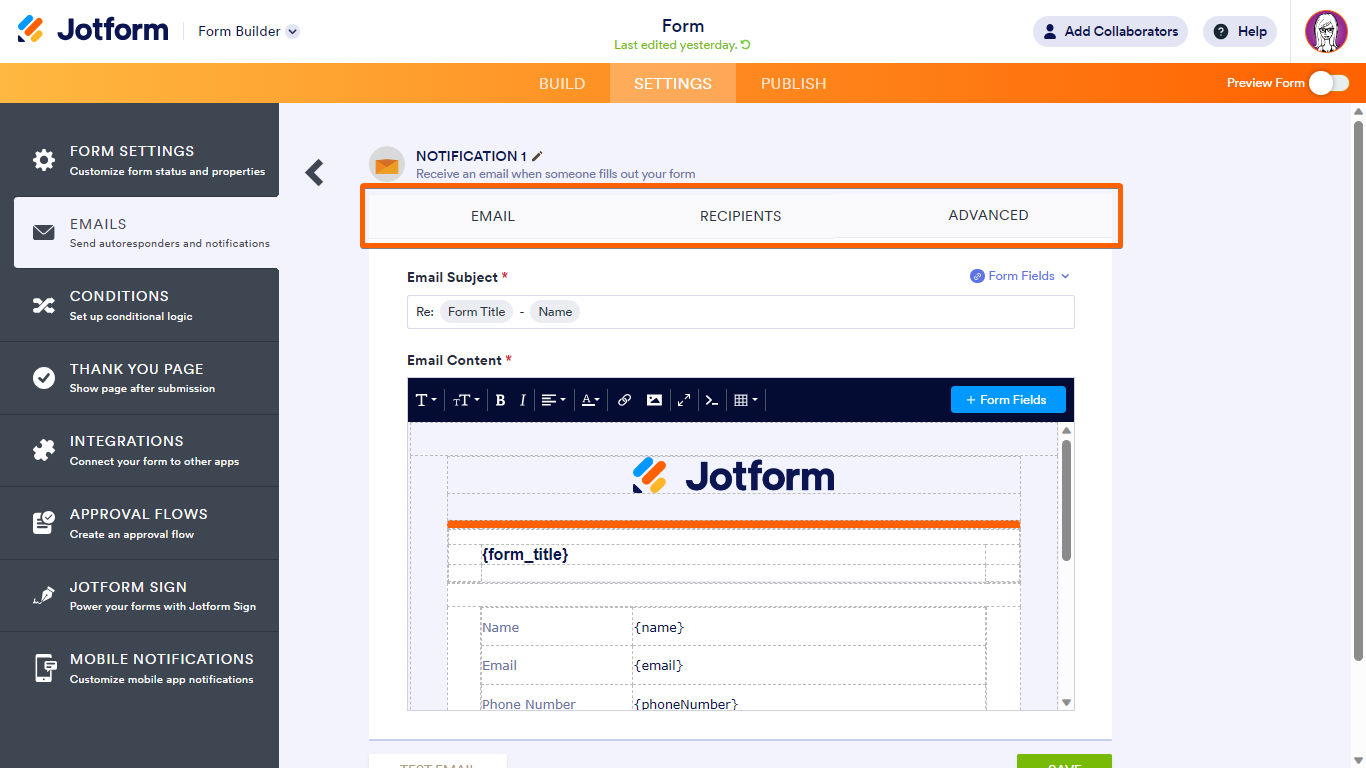The image size is (1366, 768).
Task: Open the ADVANCED tab
Action: pyautogui.click(x=988, y=215)
